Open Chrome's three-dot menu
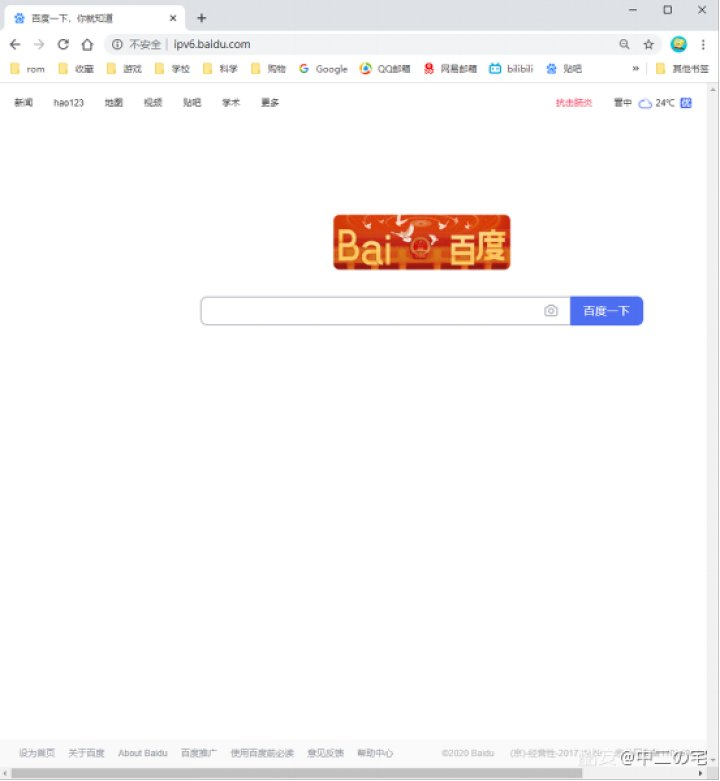 (703, 44)
